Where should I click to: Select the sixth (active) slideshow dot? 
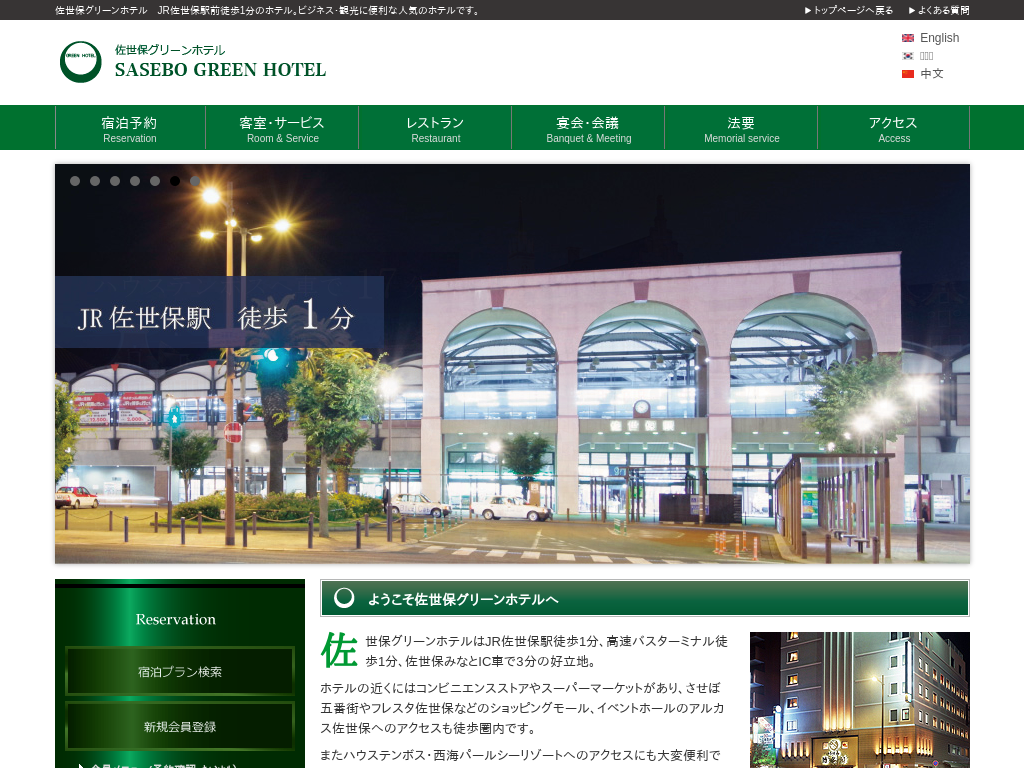(x=175, y=181)
